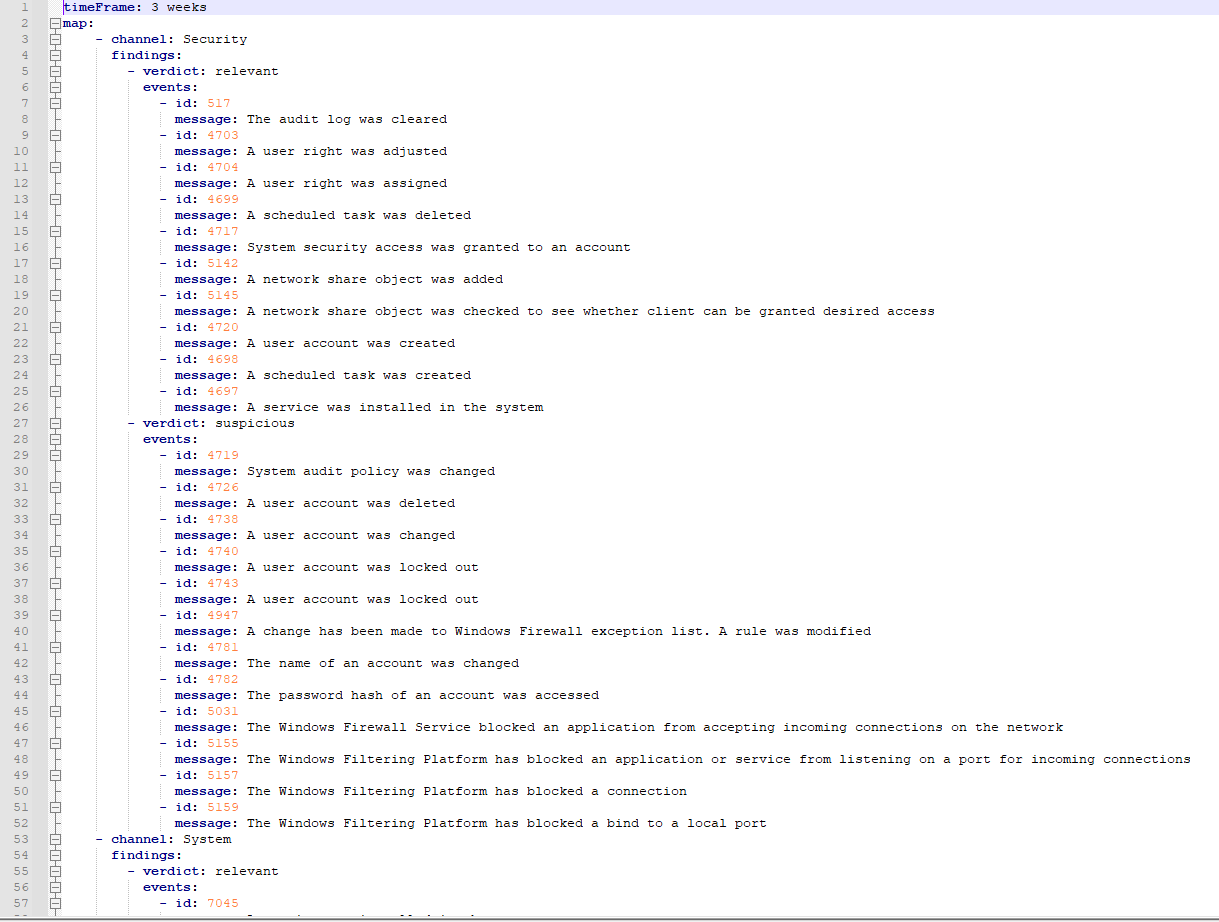This screenshot has height=922, width=1219.
Task: Fold the 'id: 517' event entry
Action: point(56,103)
